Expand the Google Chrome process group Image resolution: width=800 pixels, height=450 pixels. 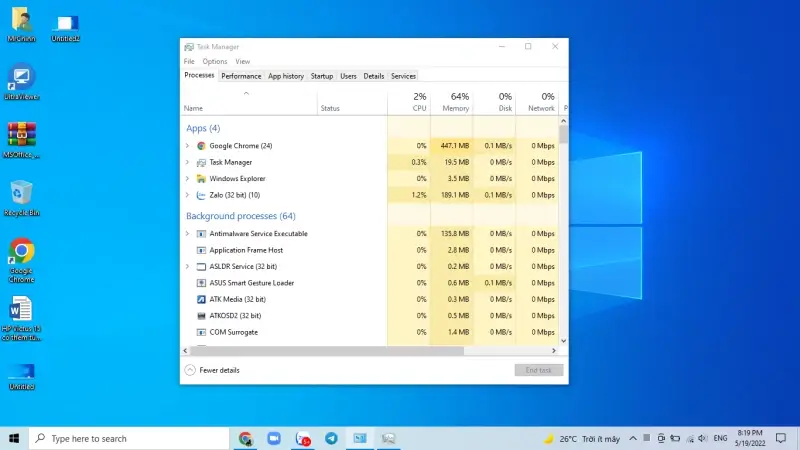pos(187,146)
